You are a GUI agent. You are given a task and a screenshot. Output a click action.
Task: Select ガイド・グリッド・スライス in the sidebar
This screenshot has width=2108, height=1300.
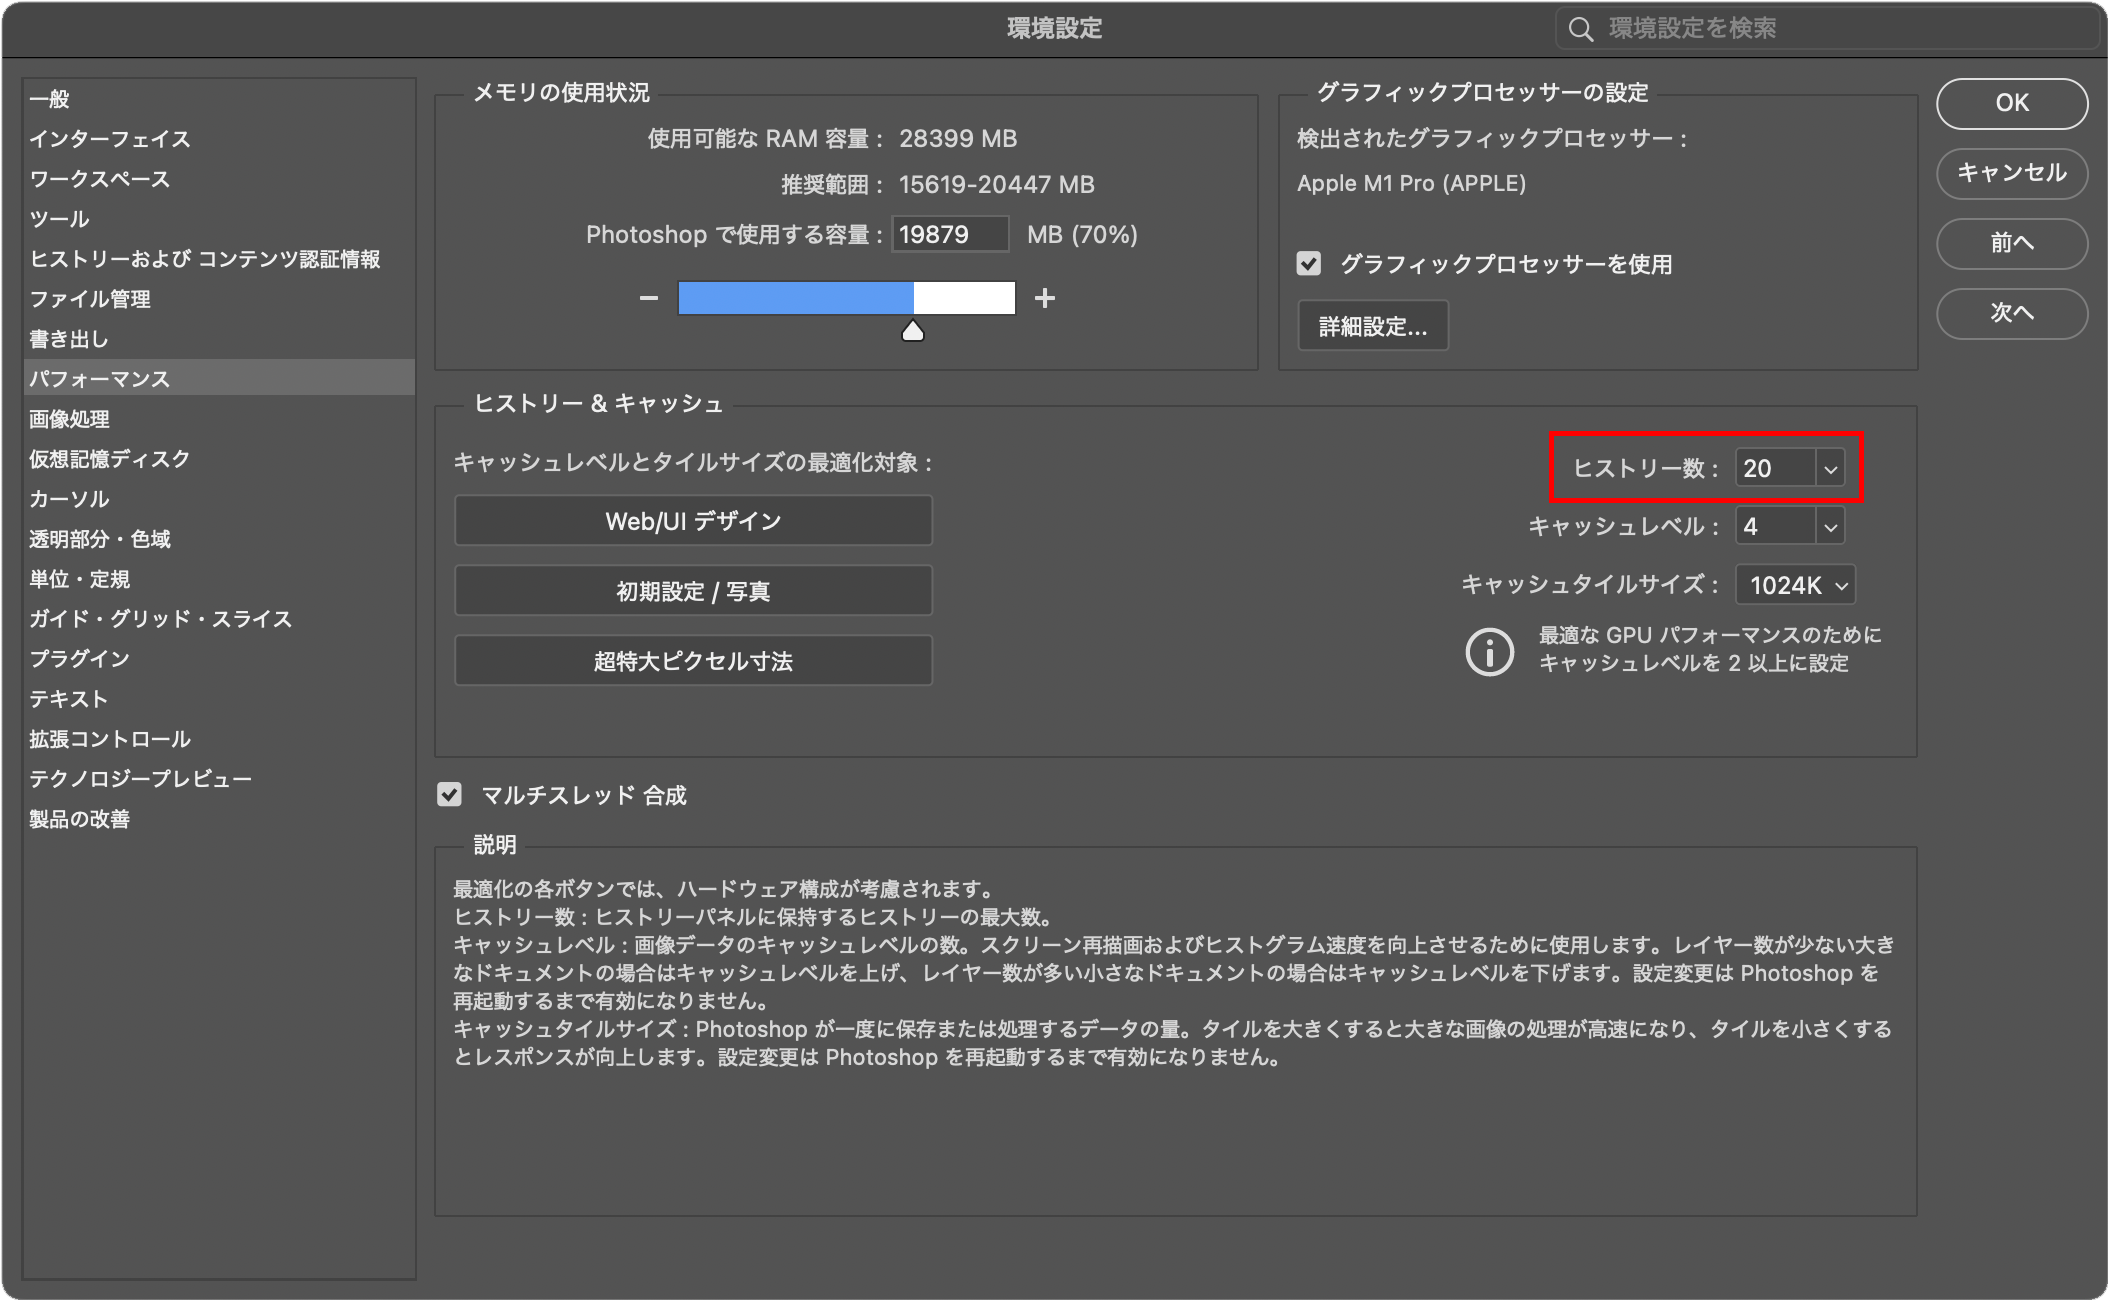click(218, 619)
